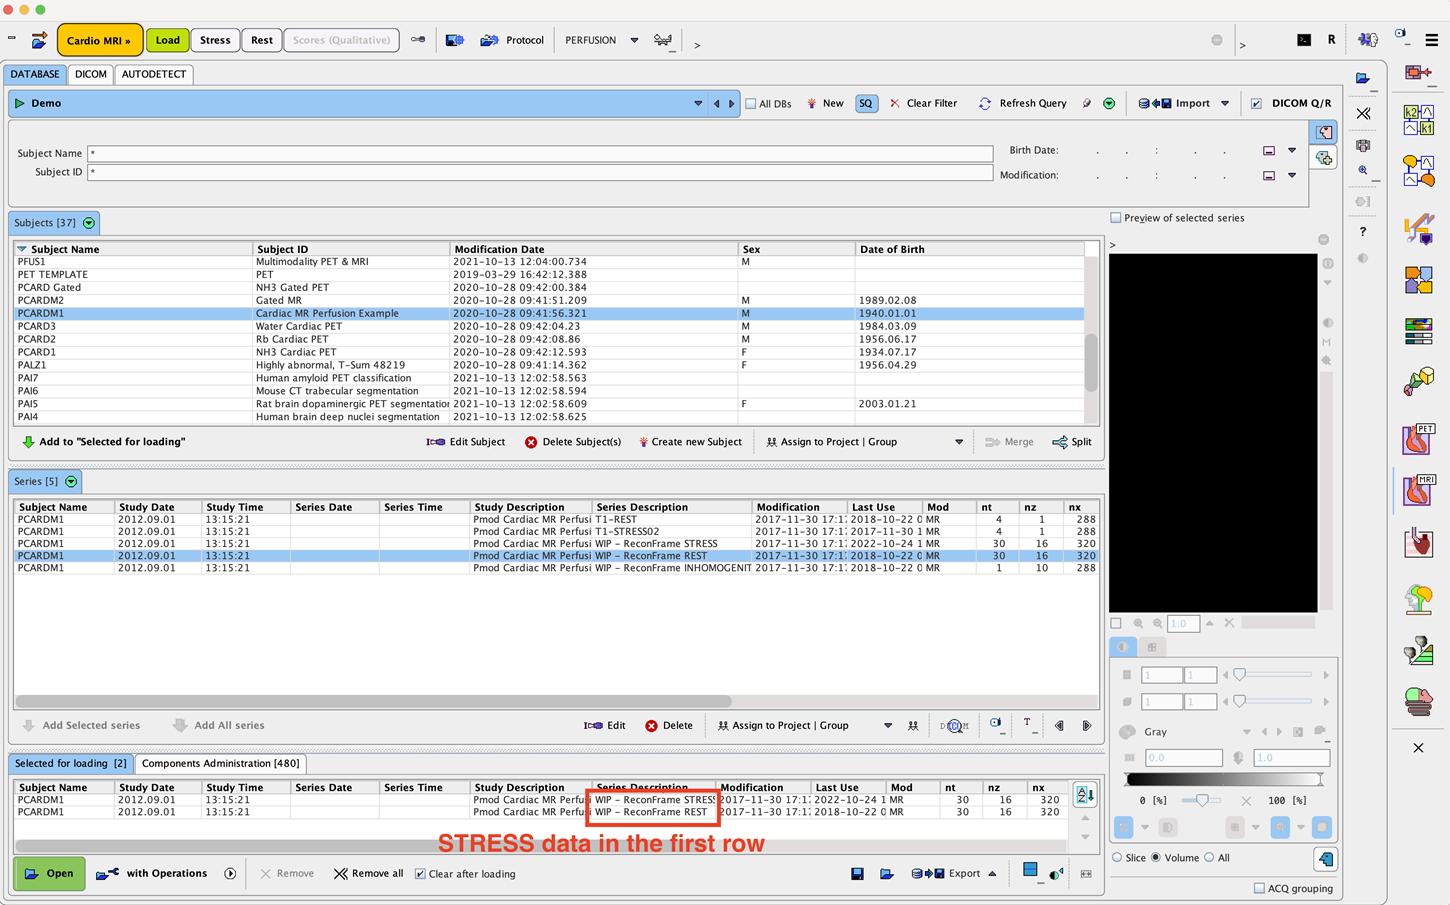Click the hamburger menu icon at top right
Screen dimensions: 1450x905
point(1432,40)
